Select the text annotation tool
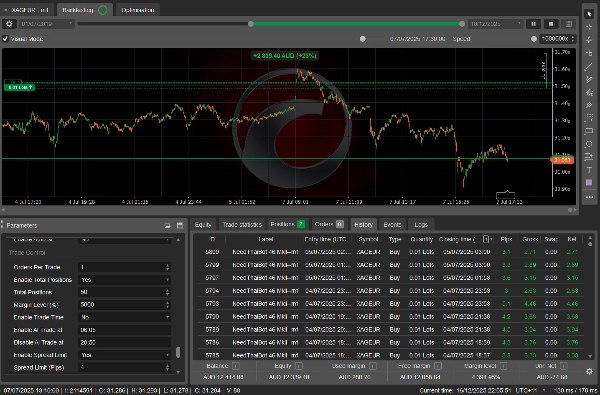600x395 pixels. pyautogui.click(x=589, y=170)
